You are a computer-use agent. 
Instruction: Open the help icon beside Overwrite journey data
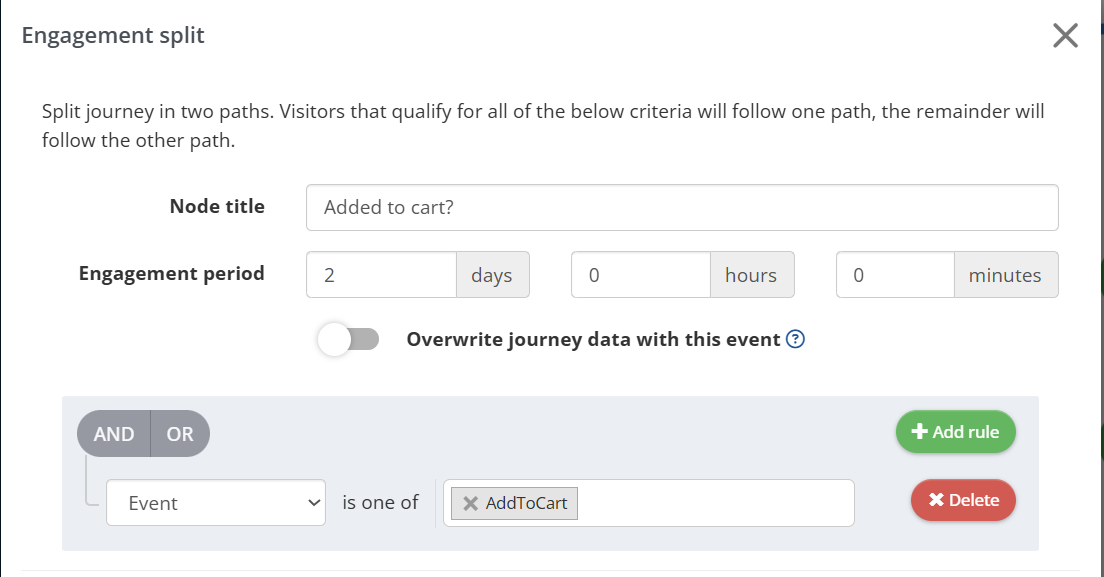tap(796, 339)
